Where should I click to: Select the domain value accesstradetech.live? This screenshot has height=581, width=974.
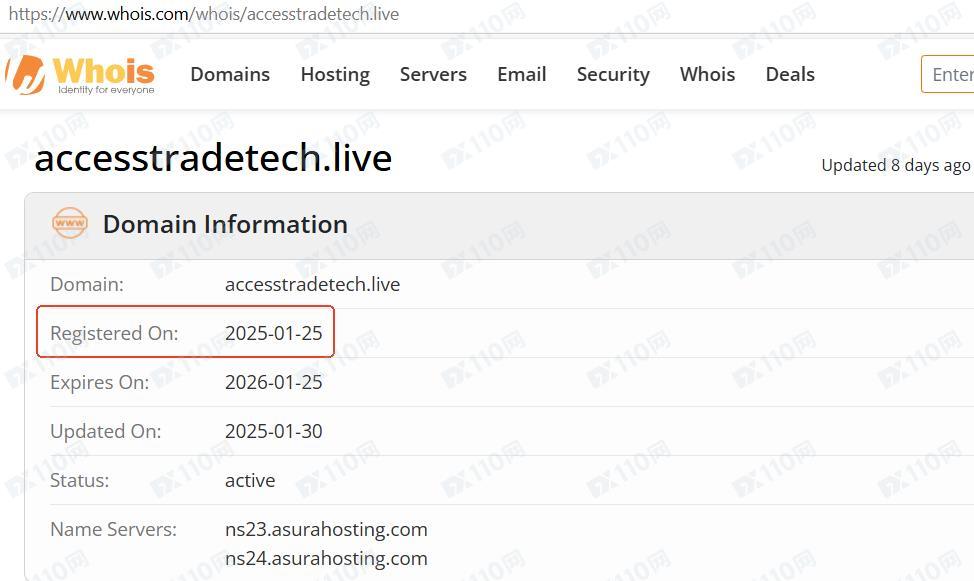tap(312, 285)
